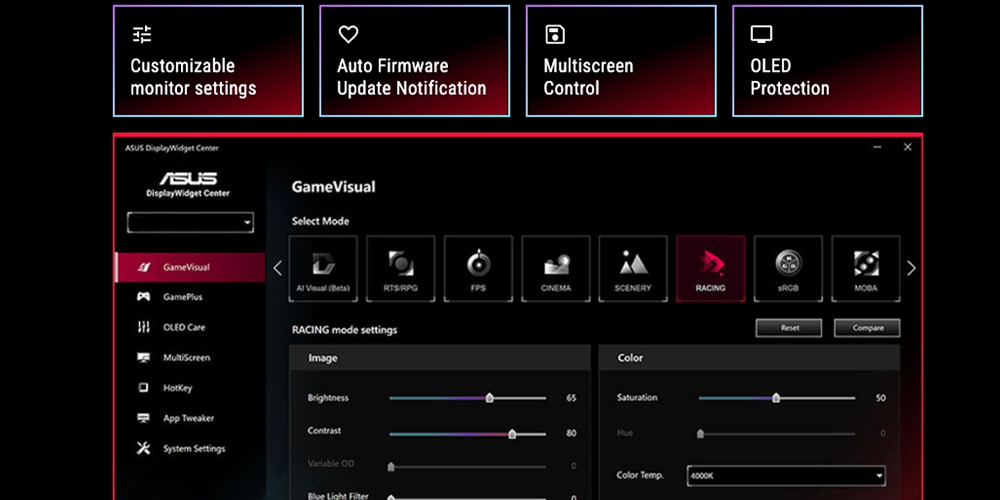Show previous modes with left chevron
Screen dimensions: 1000x500
pyautogui.click(x=277, y=268)
